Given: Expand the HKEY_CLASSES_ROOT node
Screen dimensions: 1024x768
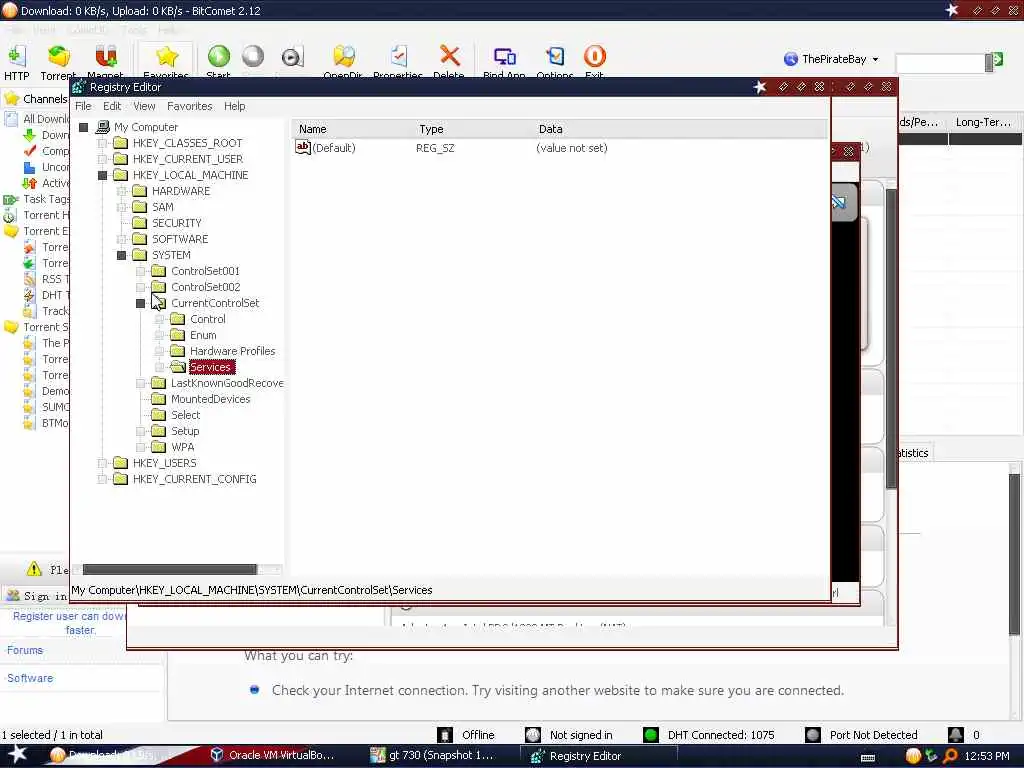Looking at the screenshot, I should [103, 143].
